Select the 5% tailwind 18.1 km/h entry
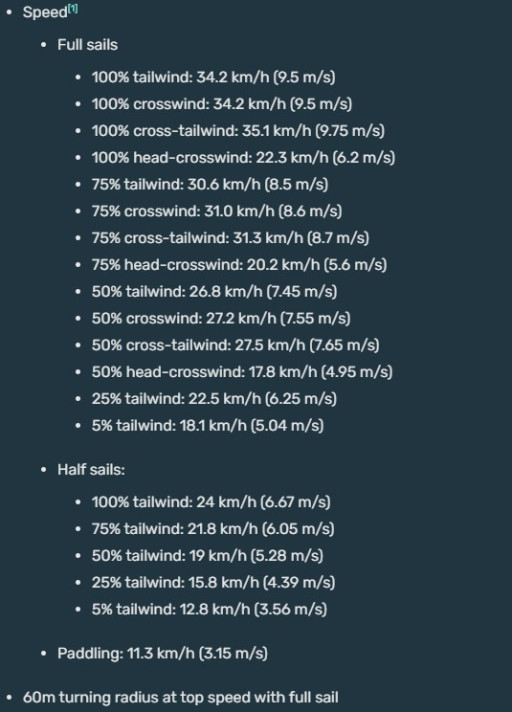Viewport: 512px width, 712px height. pos(207,425)
